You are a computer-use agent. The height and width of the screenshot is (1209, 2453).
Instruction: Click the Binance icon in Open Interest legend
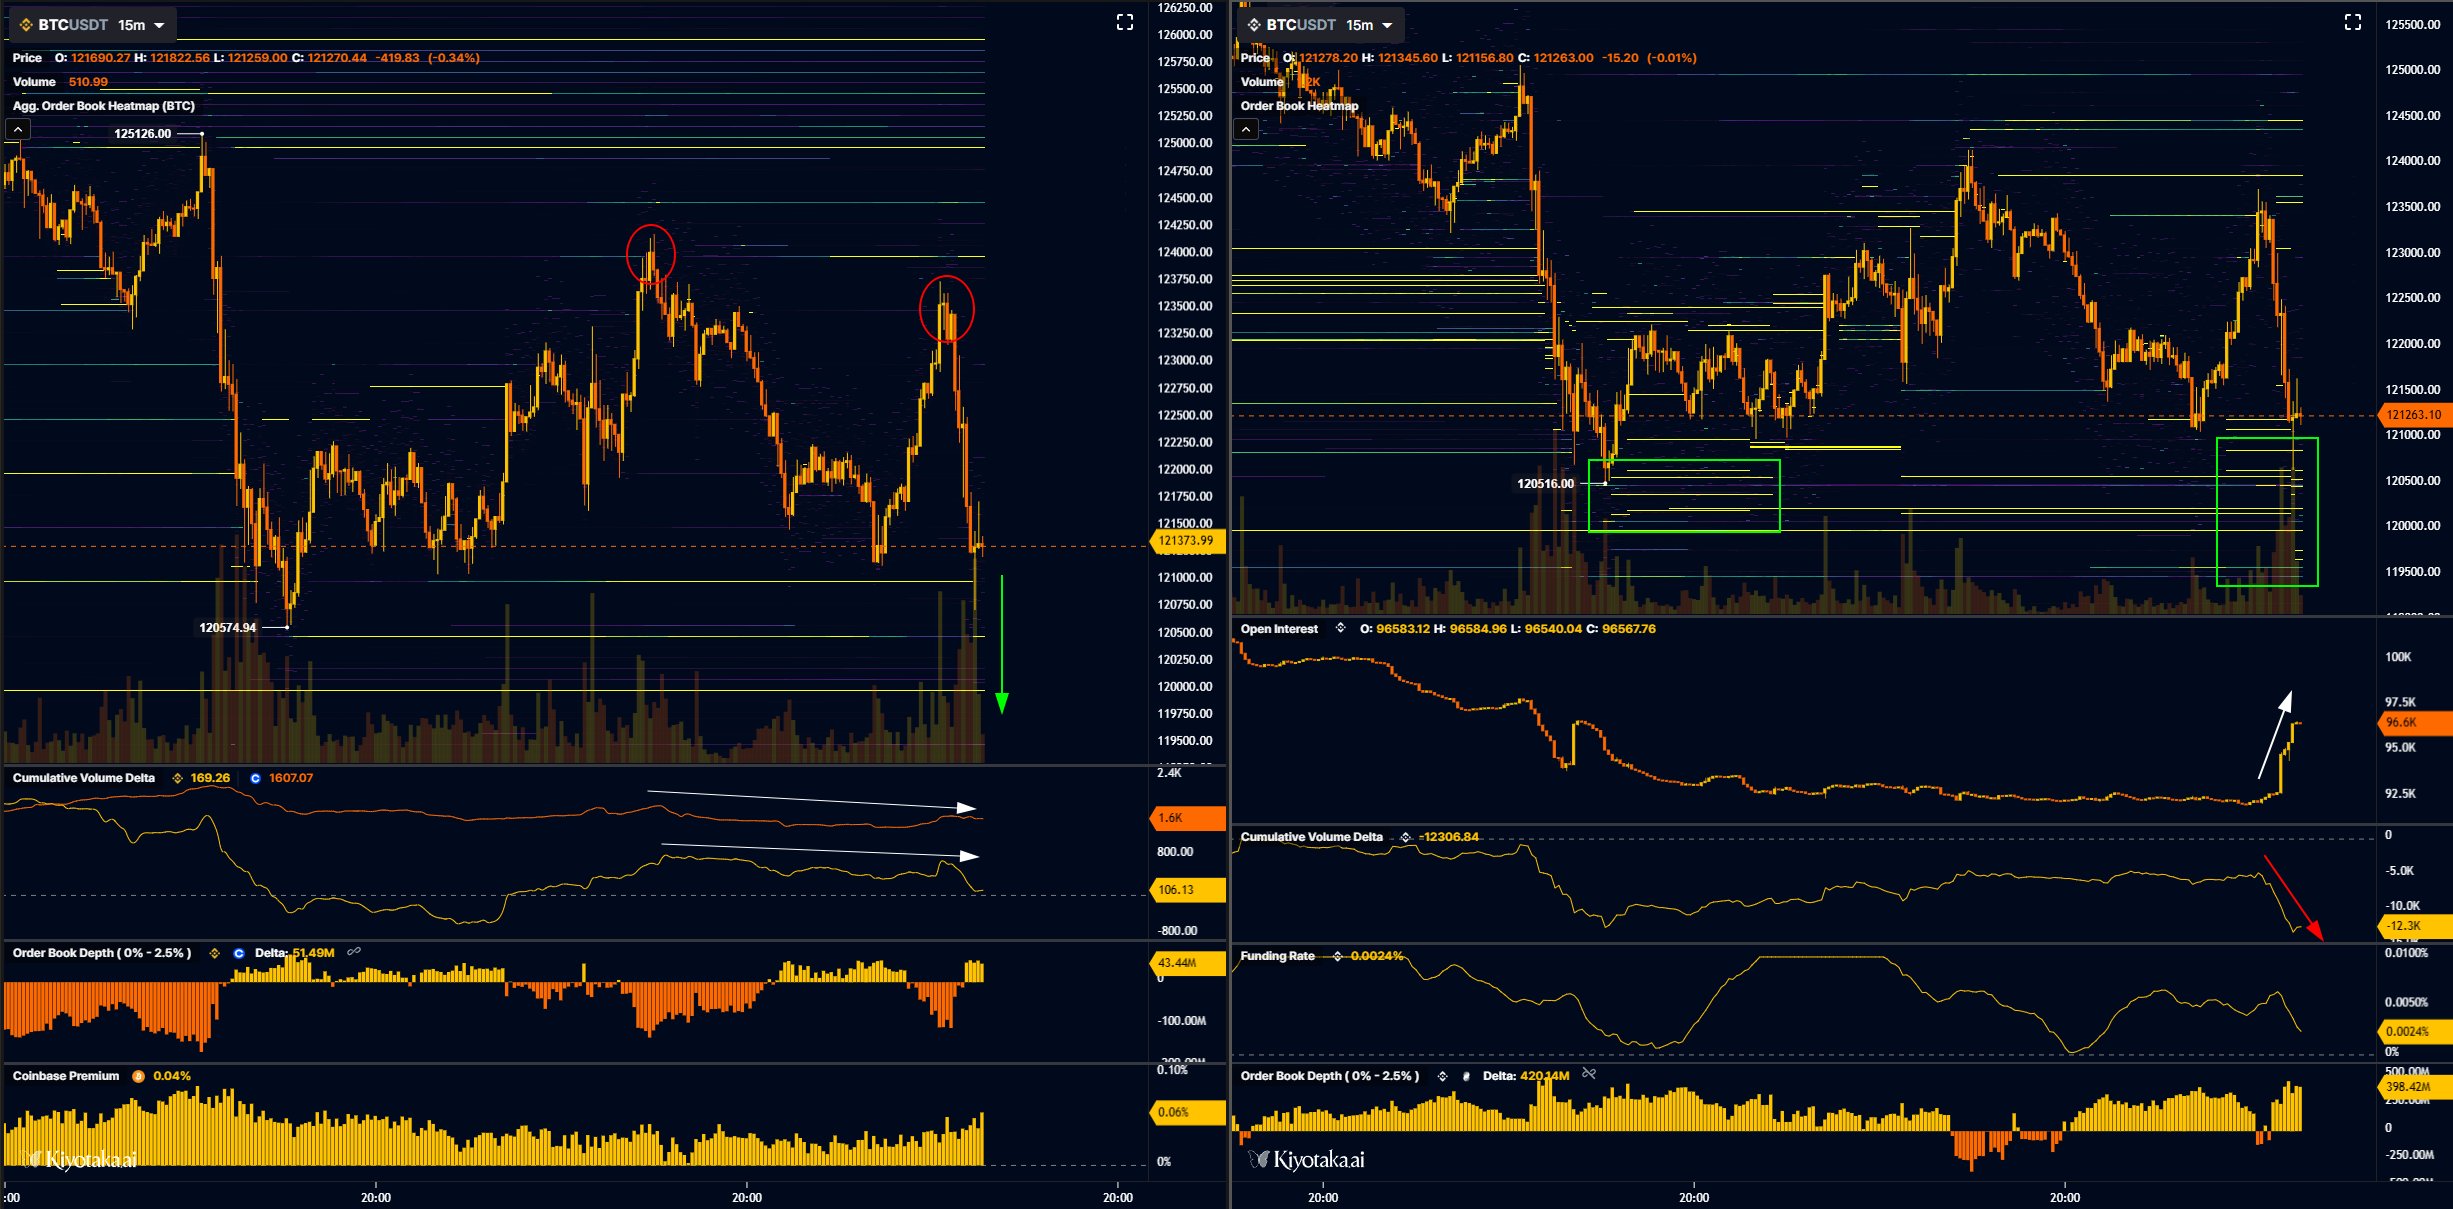1339,629
